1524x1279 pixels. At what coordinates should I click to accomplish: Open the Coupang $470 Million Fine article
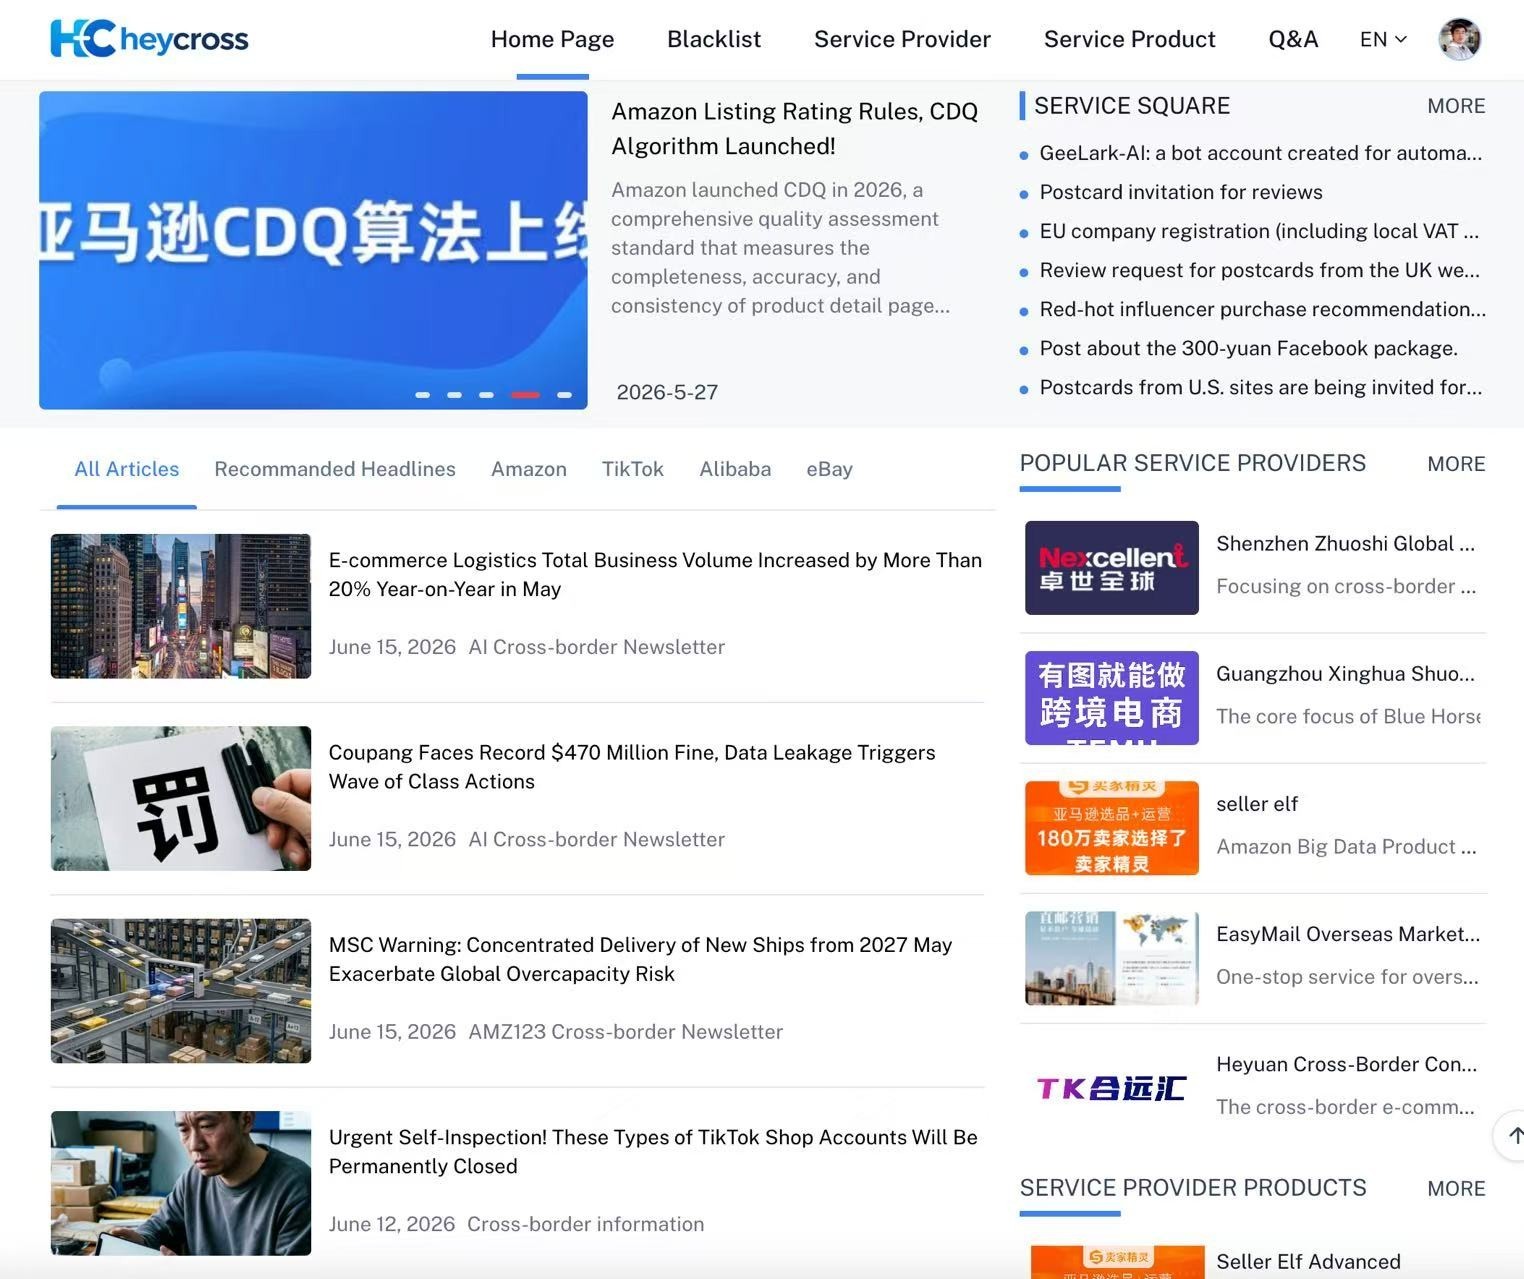click(x=632, y=767)
